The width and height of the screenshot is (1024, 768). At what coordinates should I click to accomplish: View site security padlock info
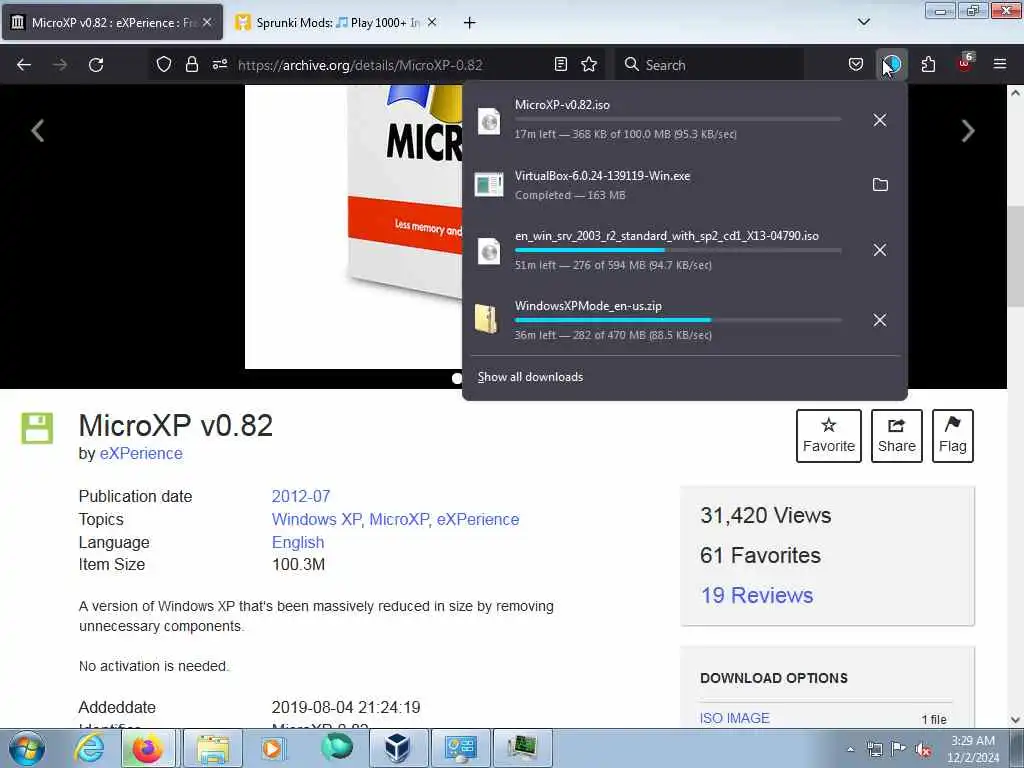[191, 64]
